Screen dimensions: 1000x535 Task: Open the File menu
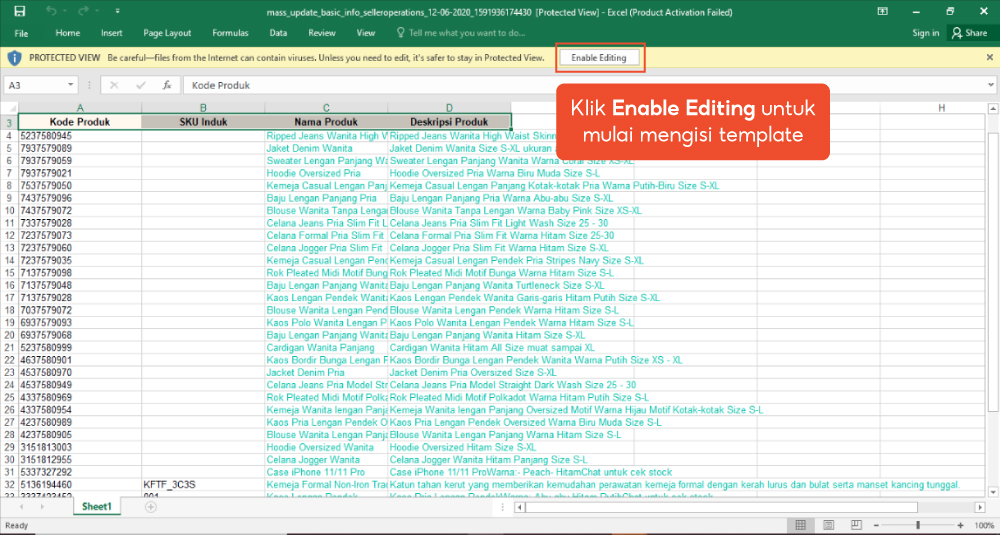[21, 33]
